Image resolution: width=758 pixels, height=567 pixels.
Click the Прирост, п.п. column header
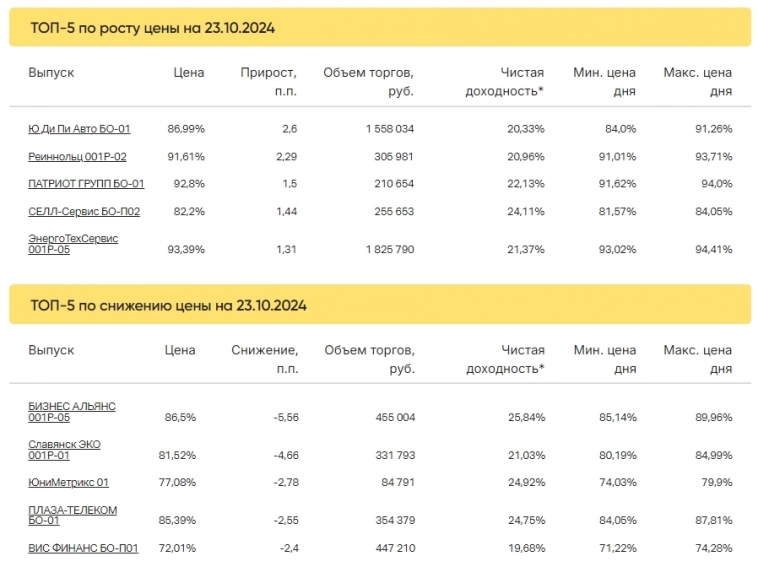(x=268, y=81)
